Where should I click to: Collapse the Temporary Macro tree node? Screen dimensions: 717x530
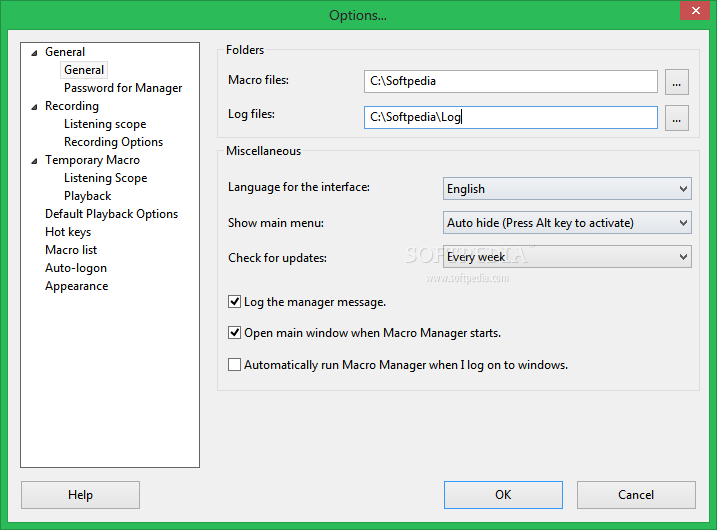tap(34, 160)
